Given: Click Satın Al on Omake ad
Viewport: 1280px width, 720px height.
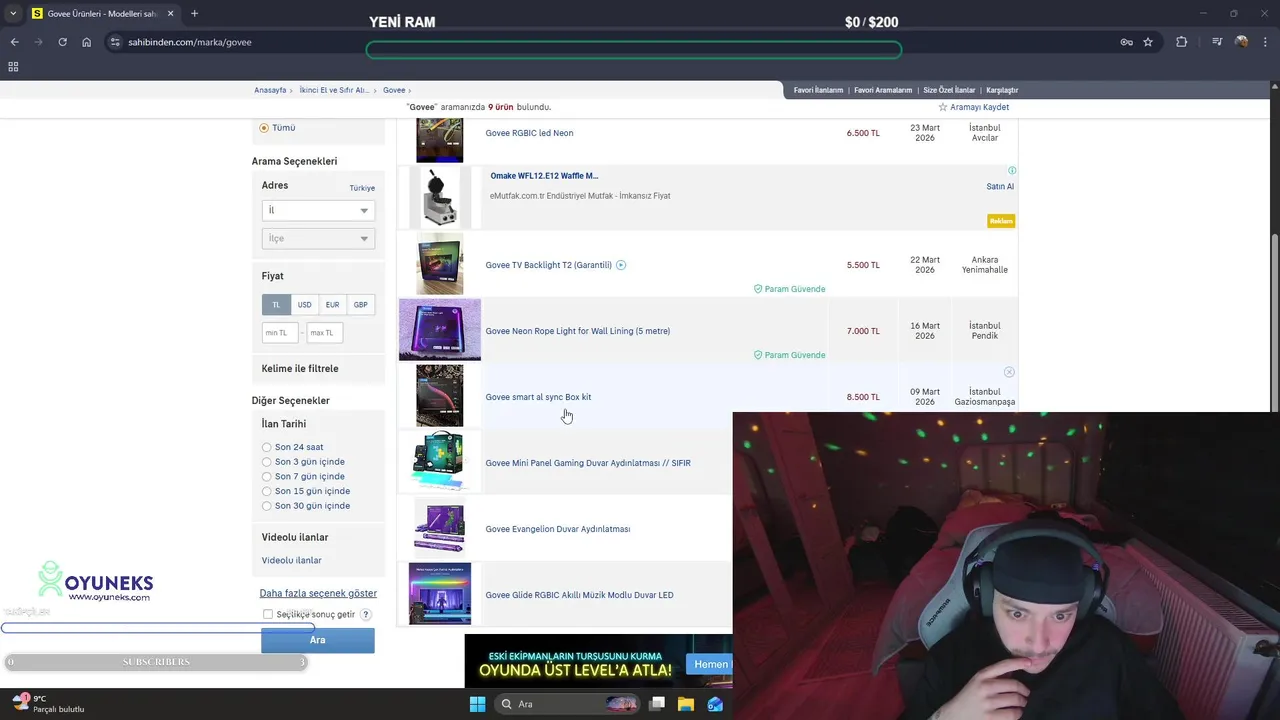Looking at the screenshot, I should point(1000,187).
